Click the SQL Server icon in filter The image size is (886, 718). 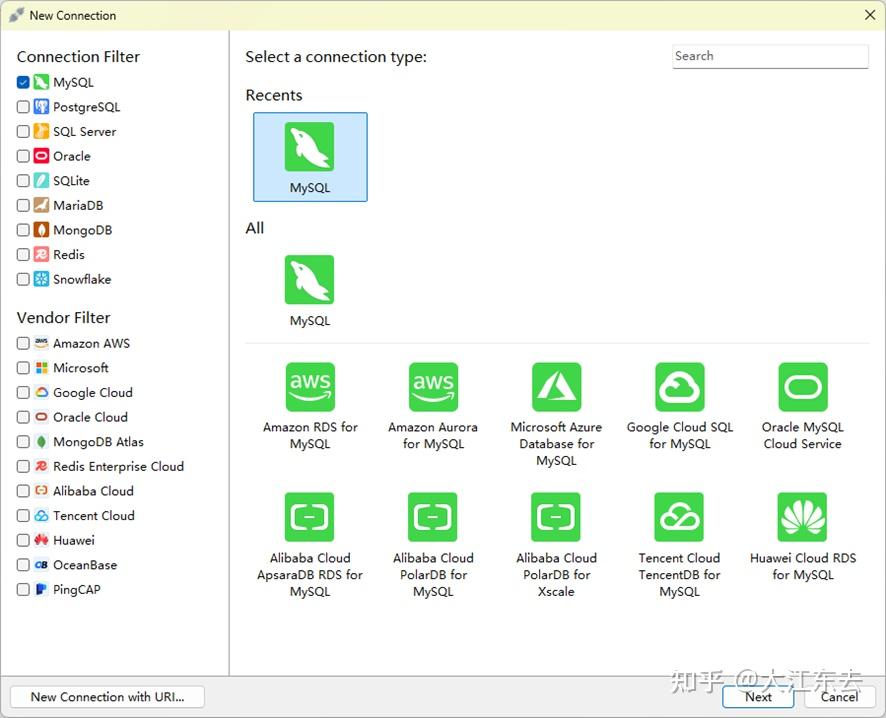[41, 131]
